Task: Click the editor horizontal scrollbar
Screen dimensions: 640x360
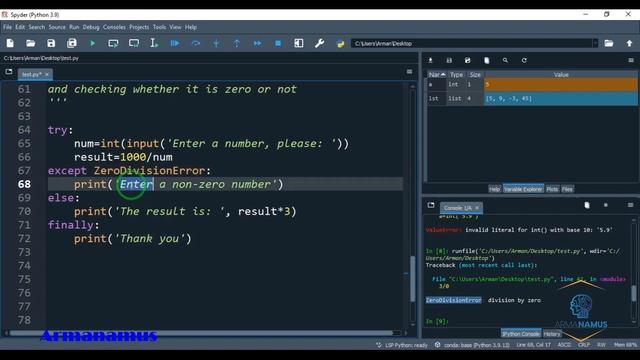Action: (x=202, y=333)
